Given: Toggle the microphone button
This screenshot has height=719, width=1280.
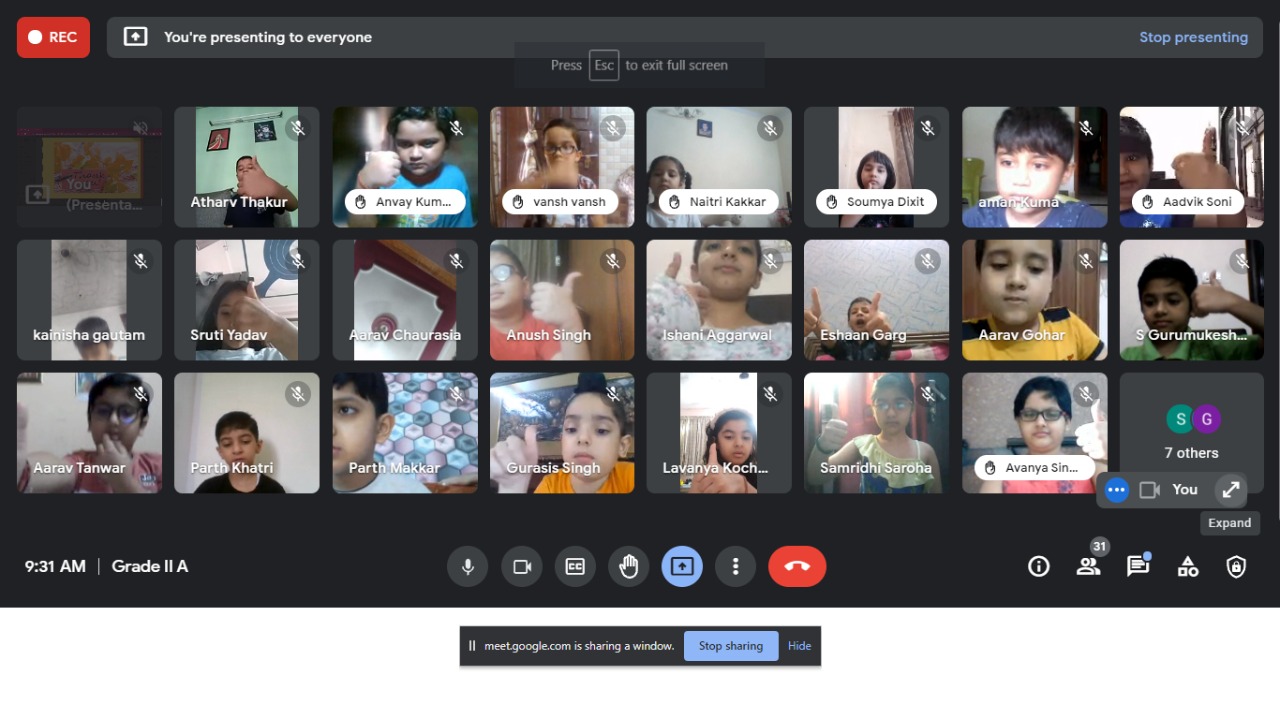Looking at the screenshot, I should tap(467, 567).
